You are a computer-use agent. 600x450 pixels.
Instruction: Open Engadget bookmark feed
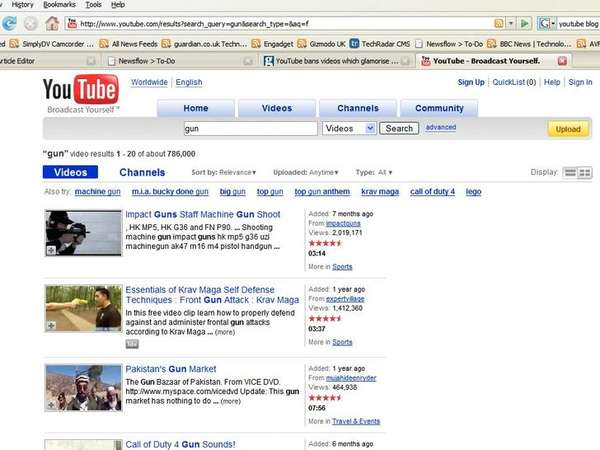pyautogui.click(x=272, y=44)
